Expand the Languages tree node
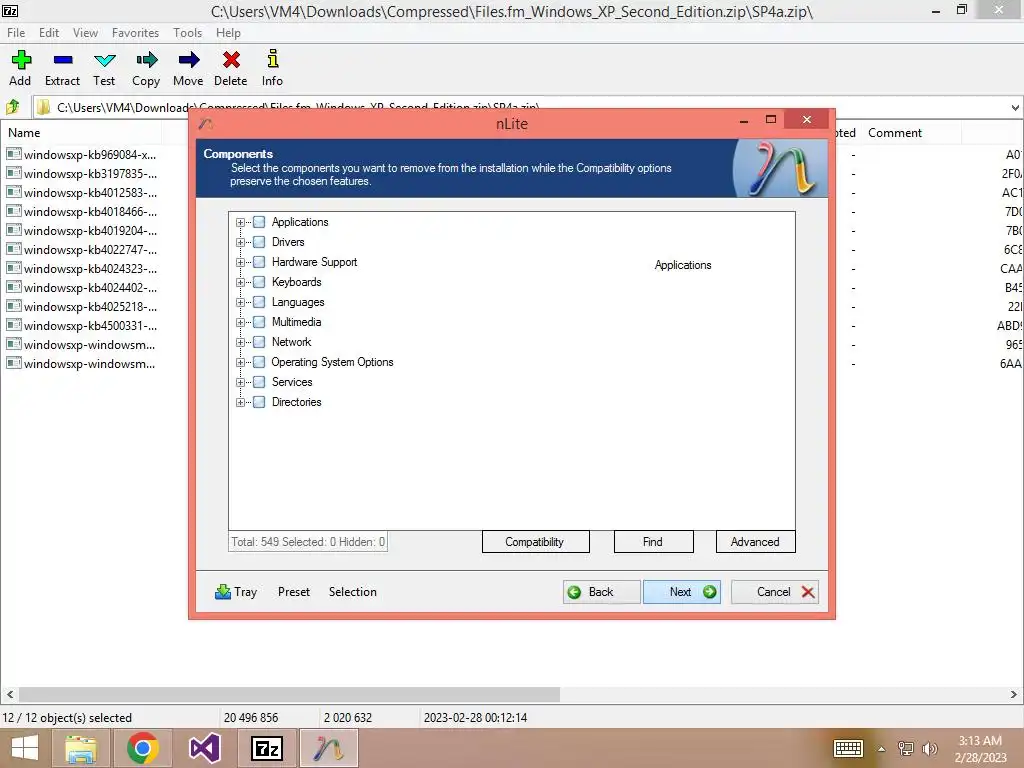 coord(240,302)
